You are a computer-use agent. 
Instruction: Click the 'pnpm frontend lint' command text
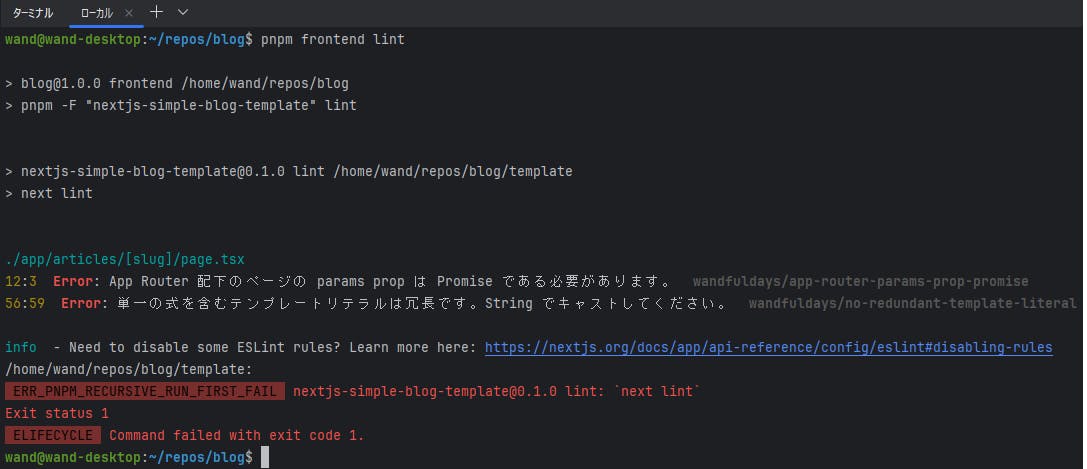click(333, 39)
